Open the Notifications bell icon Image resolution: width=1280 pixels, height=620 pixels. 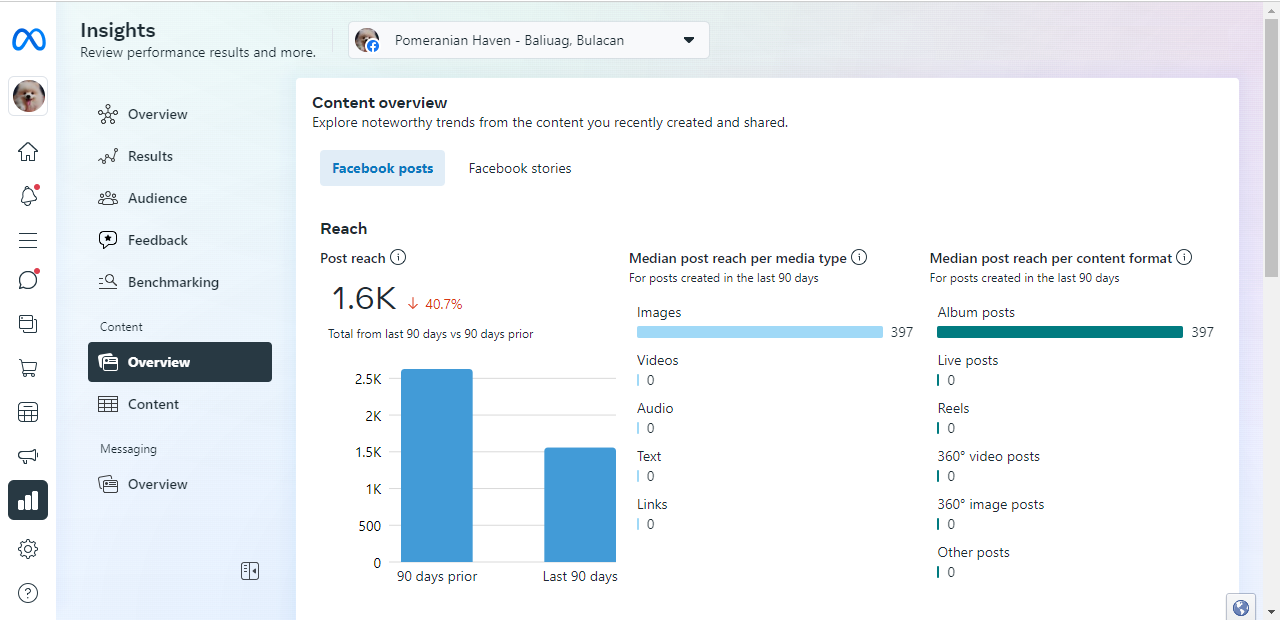[x=28, y=196]
